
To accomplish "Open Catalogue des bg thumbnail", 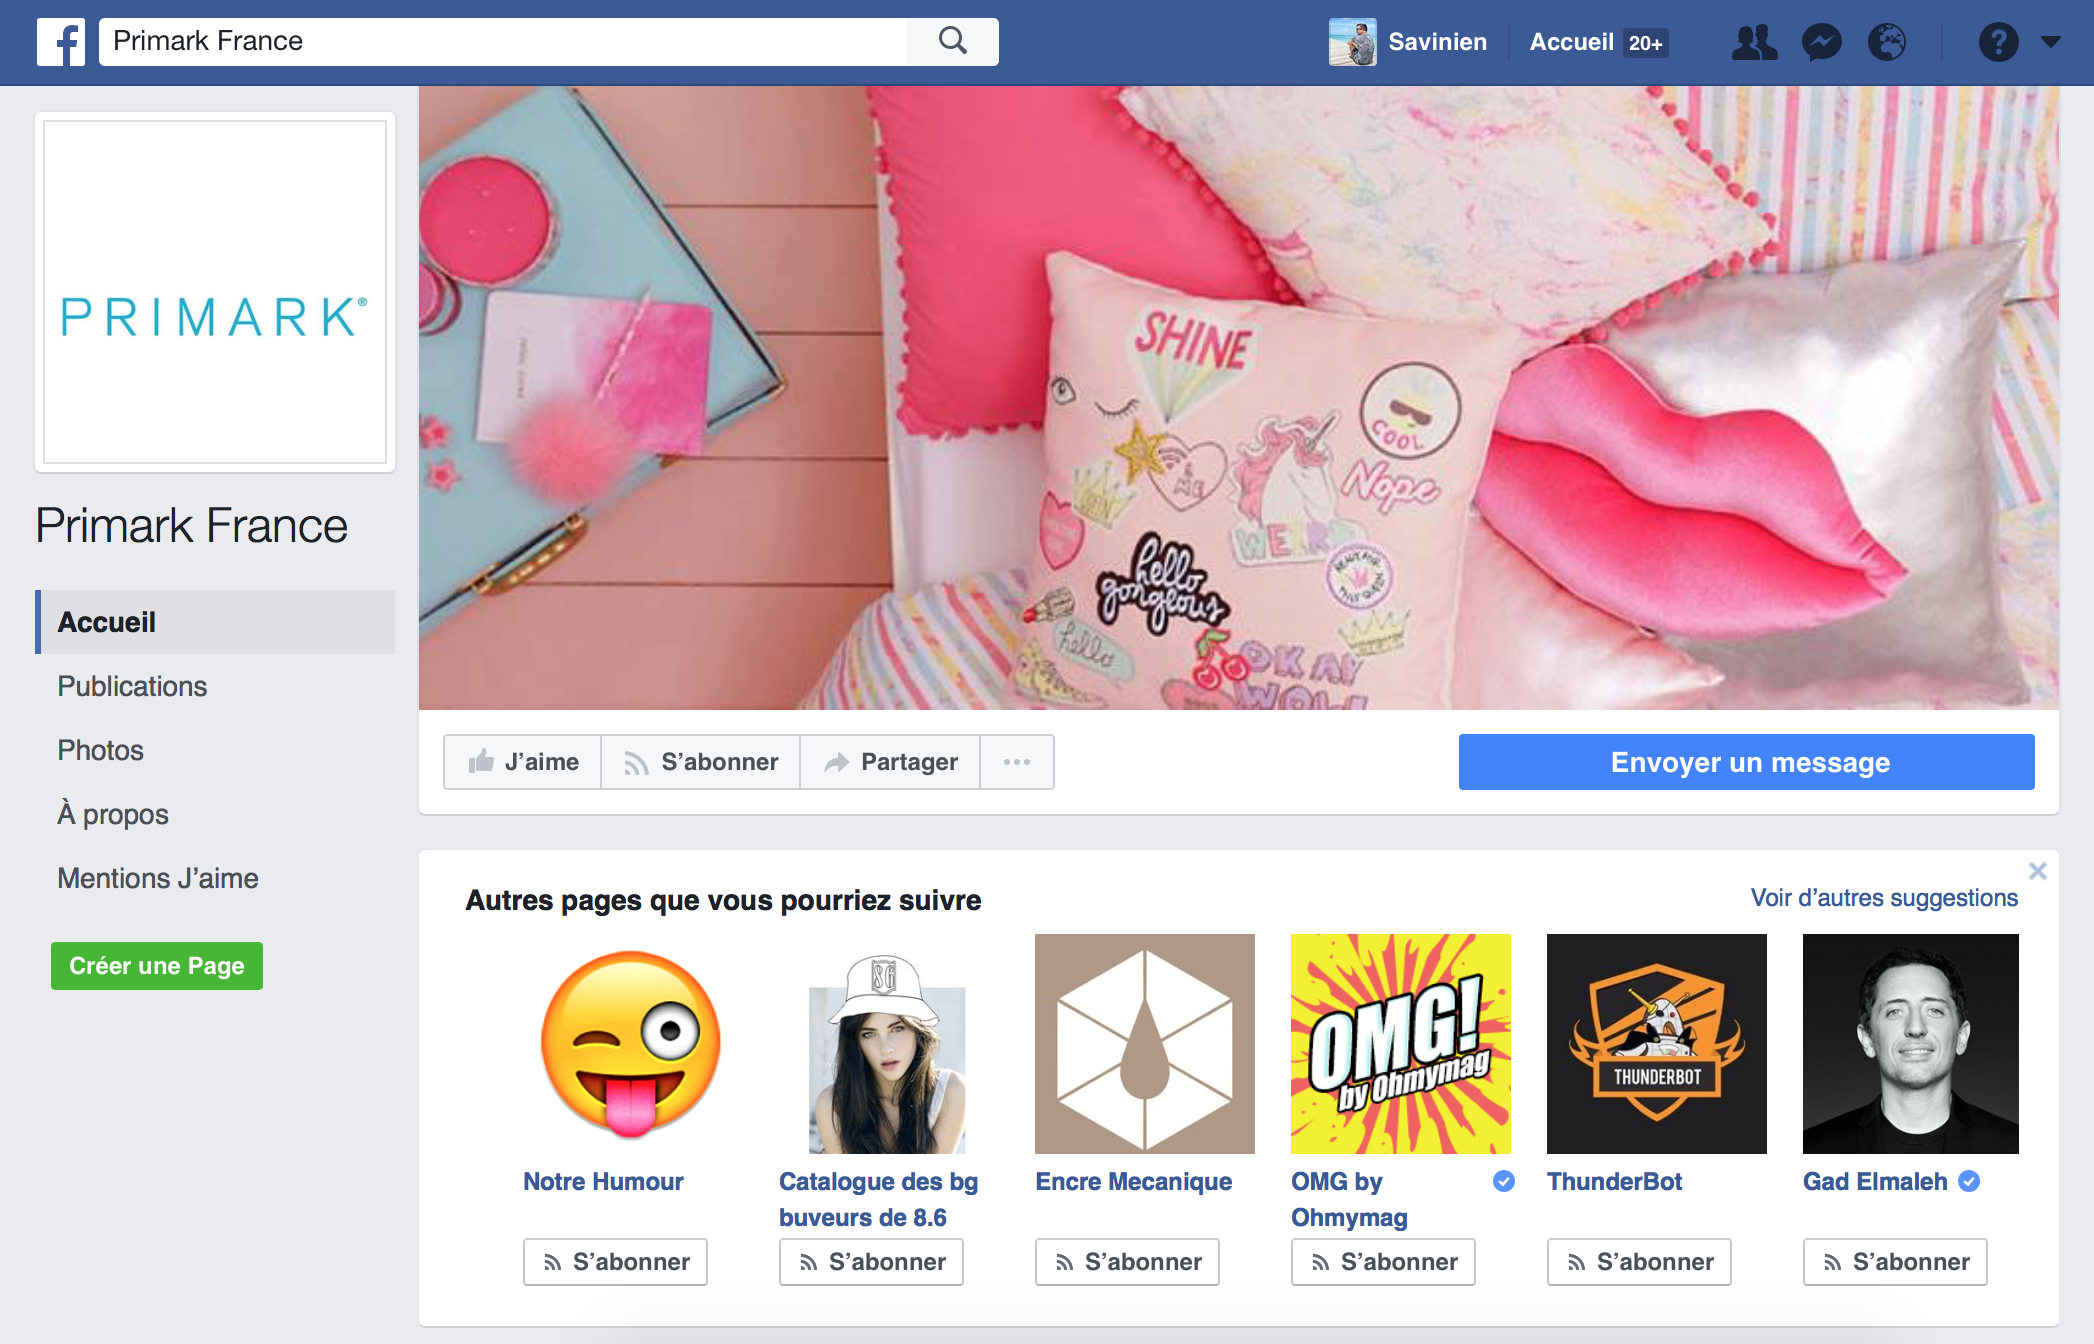I will coord(887,1044).
